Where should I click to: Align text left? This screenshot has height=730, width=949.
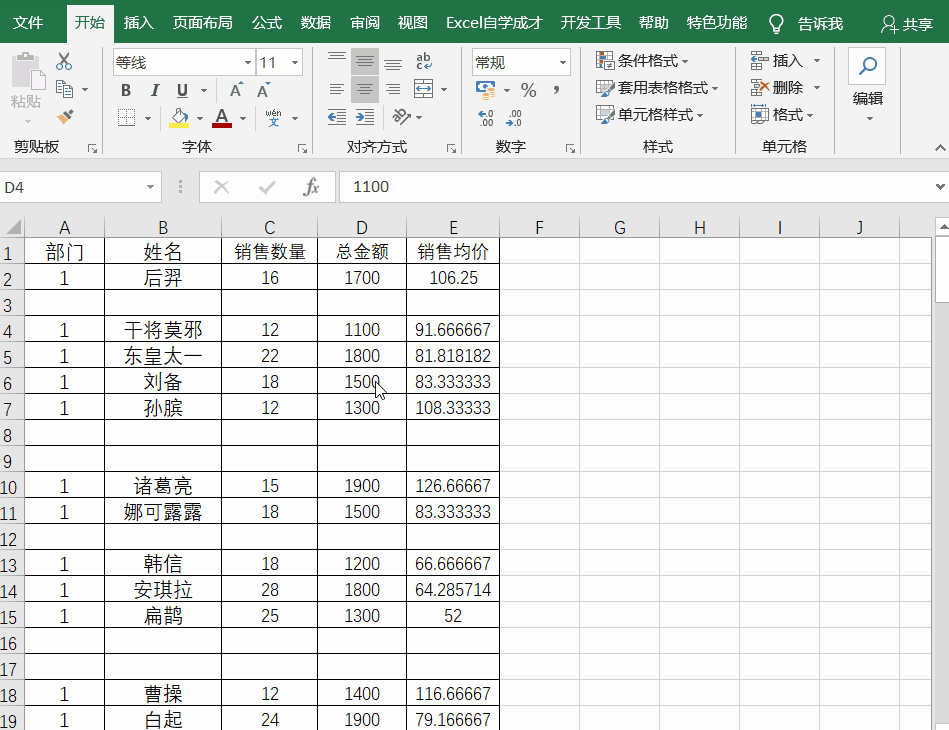[x=337, y=90]
